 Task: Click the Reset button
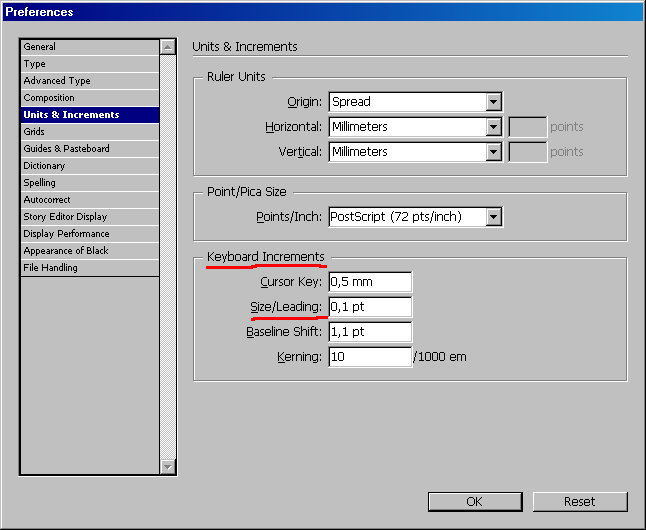[580, 502]
